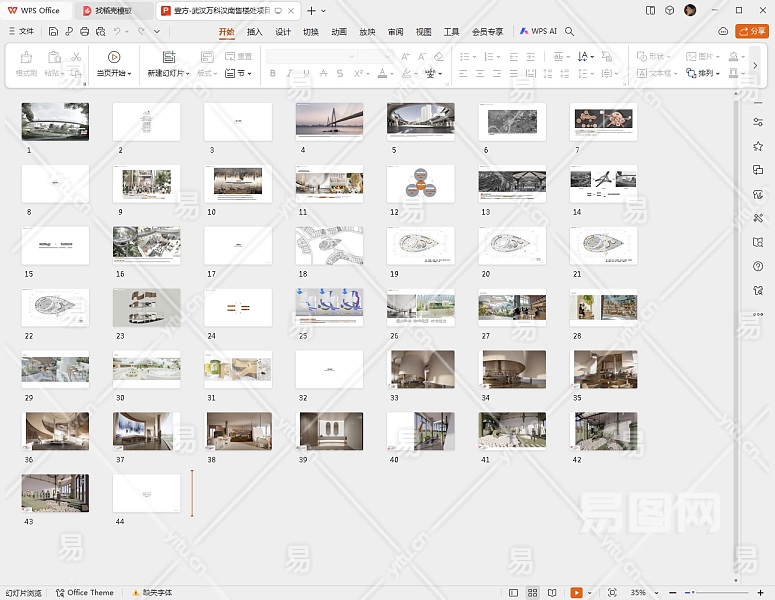Click the New Slide icon
Viewport: 775px width, 600px height.
[x=168, y=57]
